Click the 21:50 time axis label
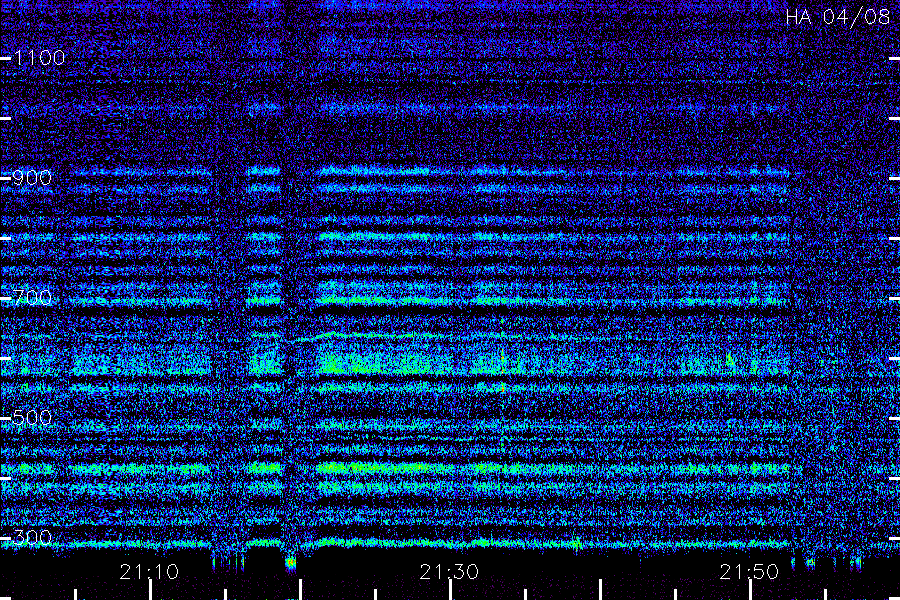This screenshot has height=600, width=900. [749, 572]
